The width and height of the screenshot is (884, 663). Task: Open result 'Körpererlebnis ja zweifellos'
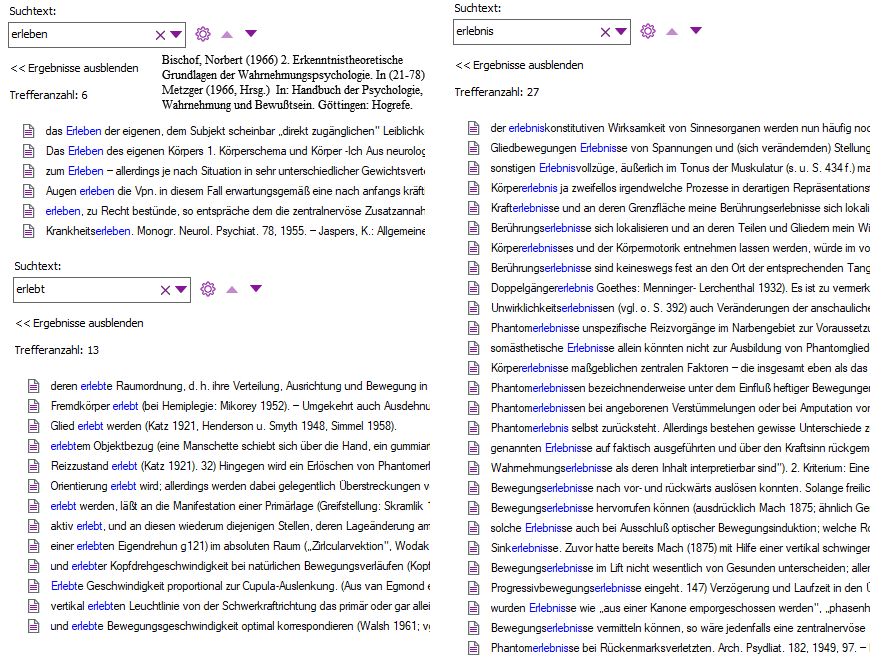pos(680,188)
